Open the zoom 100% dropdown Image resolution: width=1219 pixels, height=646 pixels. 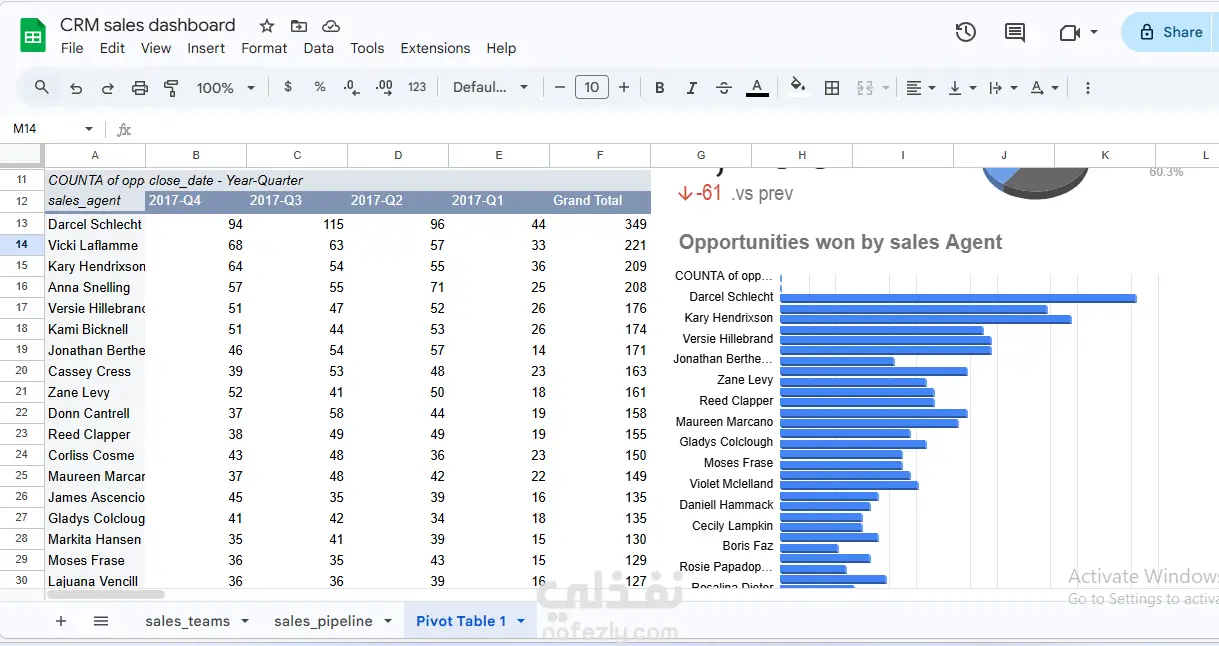(x=226, y=88)
